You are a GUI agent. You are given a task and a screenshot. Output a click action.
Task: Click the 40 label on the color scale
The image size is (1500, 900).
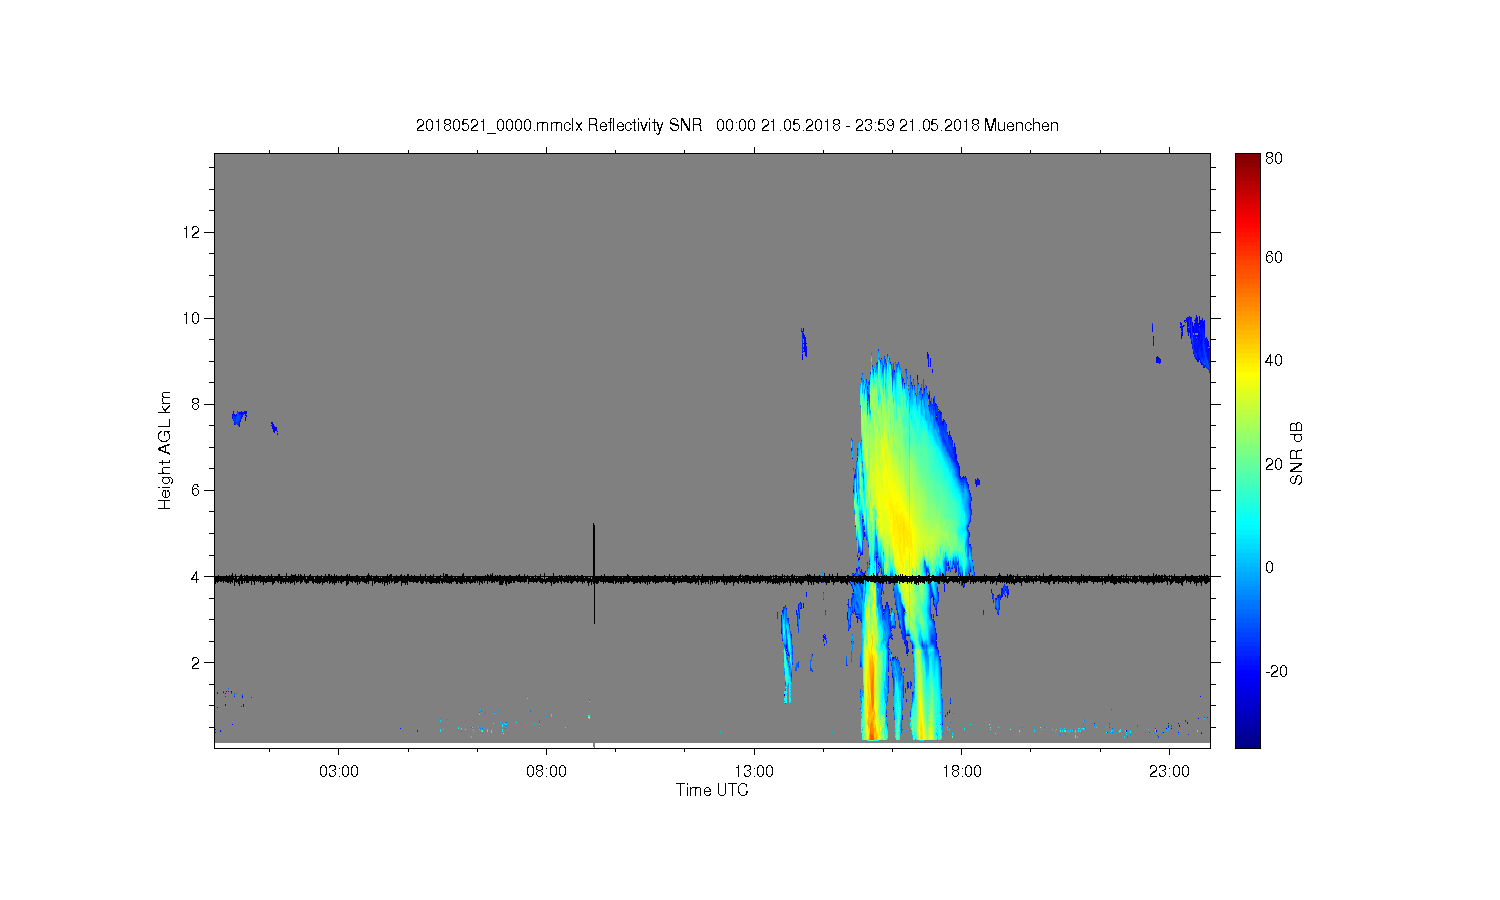click(1274, 360)
